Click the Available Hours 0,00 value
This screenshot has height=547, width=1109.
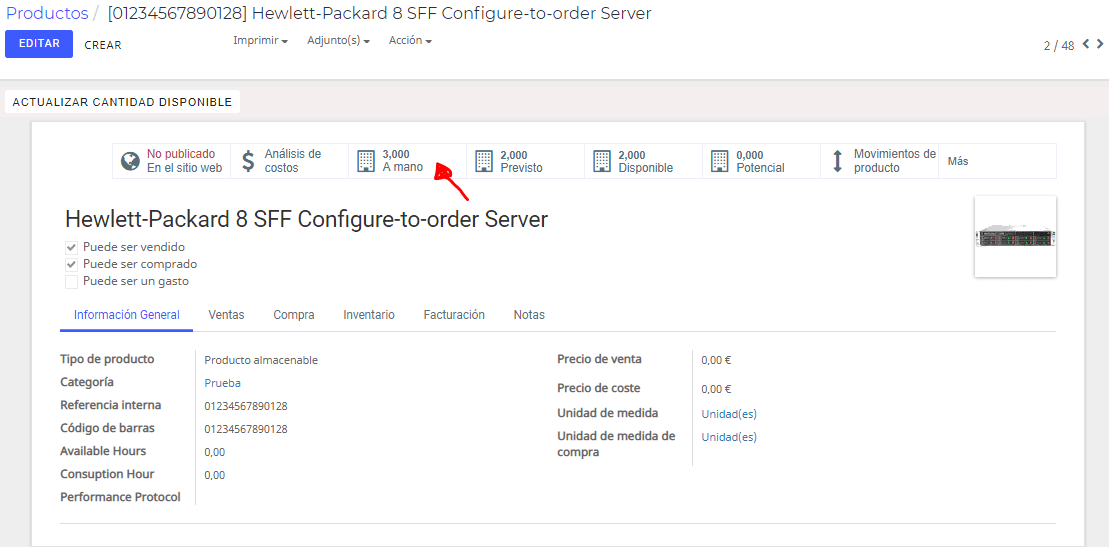[x=215, y=452]
